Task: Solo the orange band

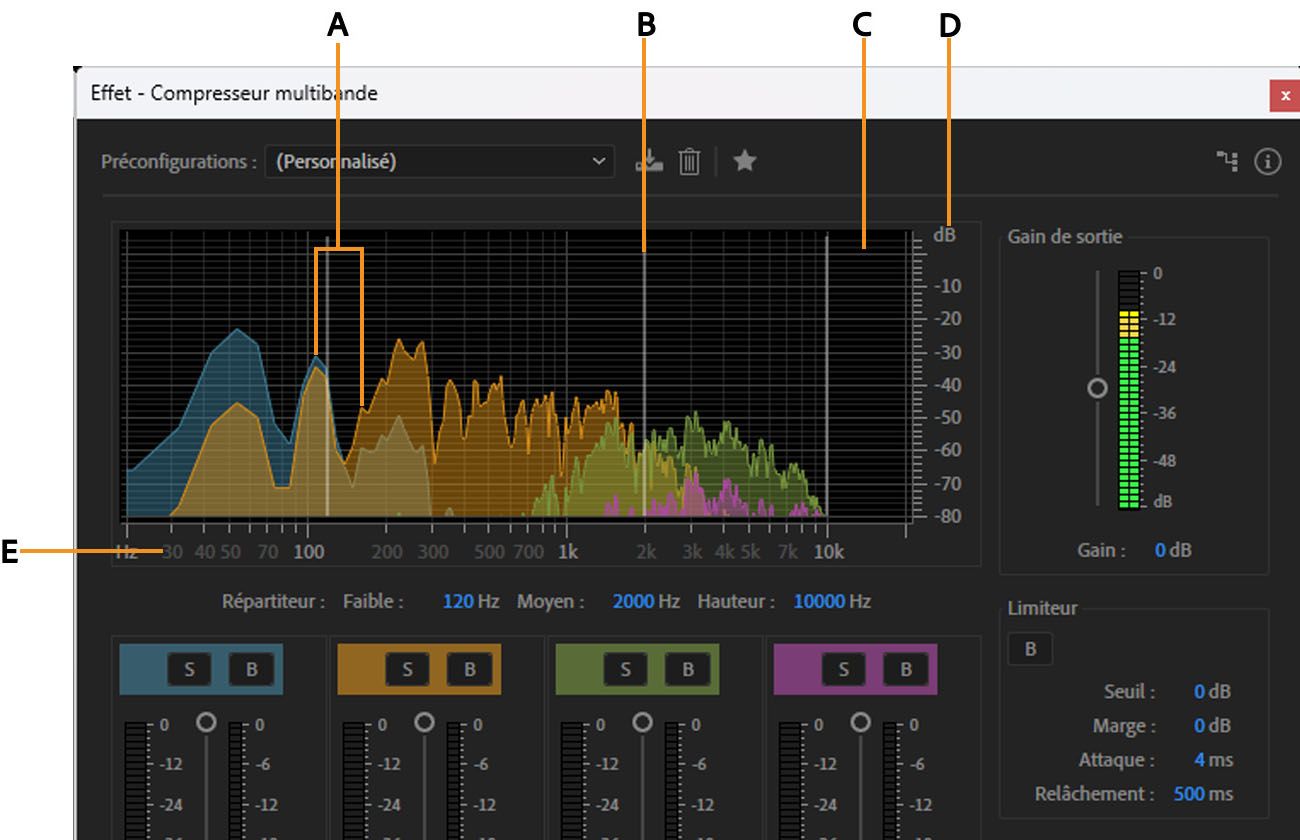Action: click(x=407, y=670)
